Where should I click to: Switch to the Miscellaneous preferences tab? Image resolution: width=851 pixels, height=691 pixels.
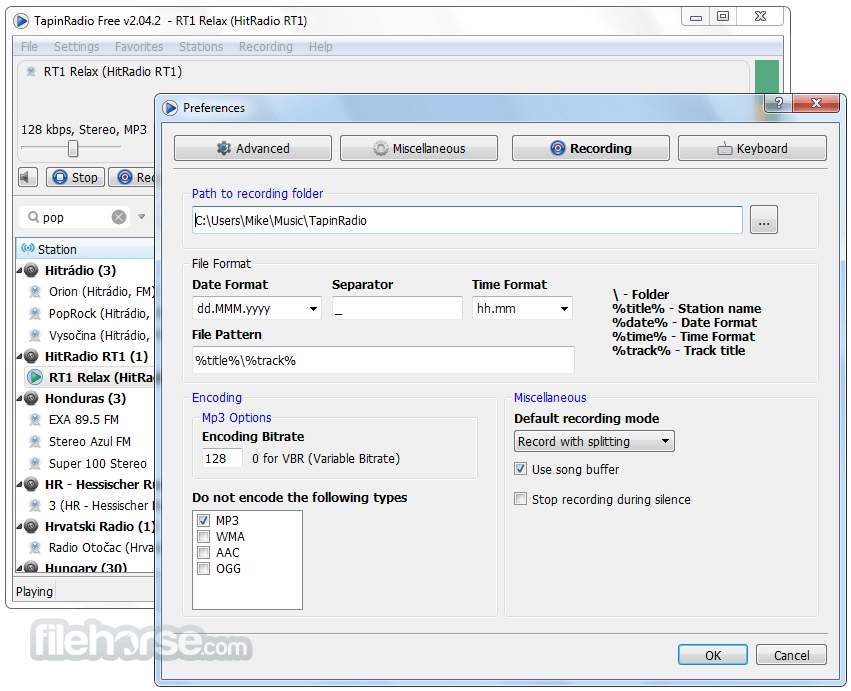point(419,148)
